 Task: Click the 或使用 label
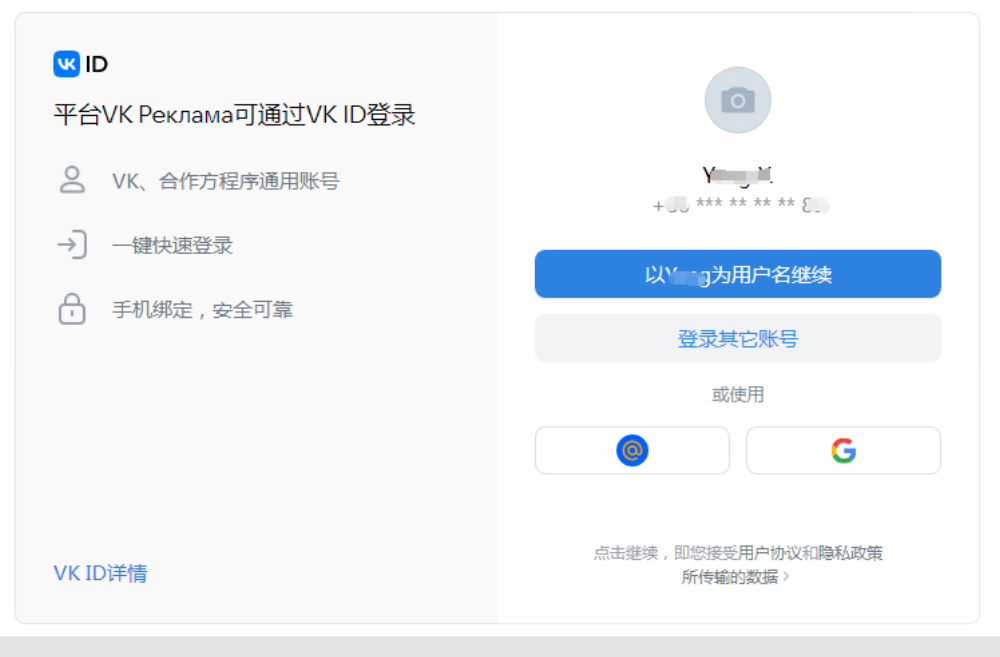click(x=738, y=395)
